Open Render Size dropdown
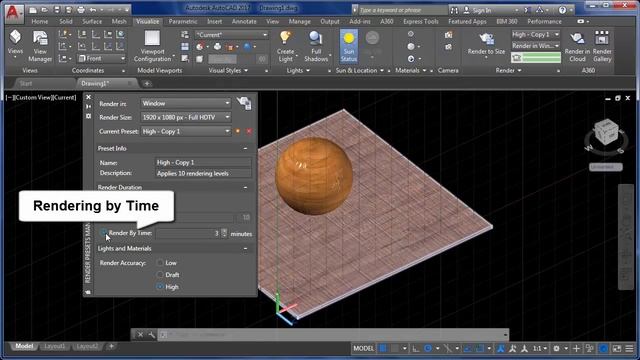 186,117
